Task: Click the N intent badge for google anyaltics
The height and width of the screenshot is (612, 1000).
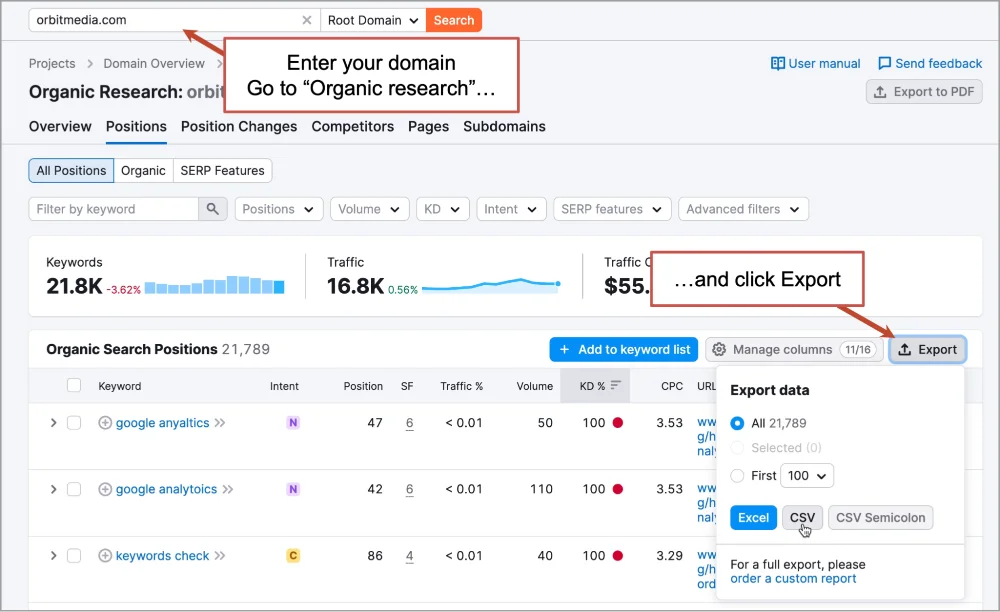Action: pos(293,423)
